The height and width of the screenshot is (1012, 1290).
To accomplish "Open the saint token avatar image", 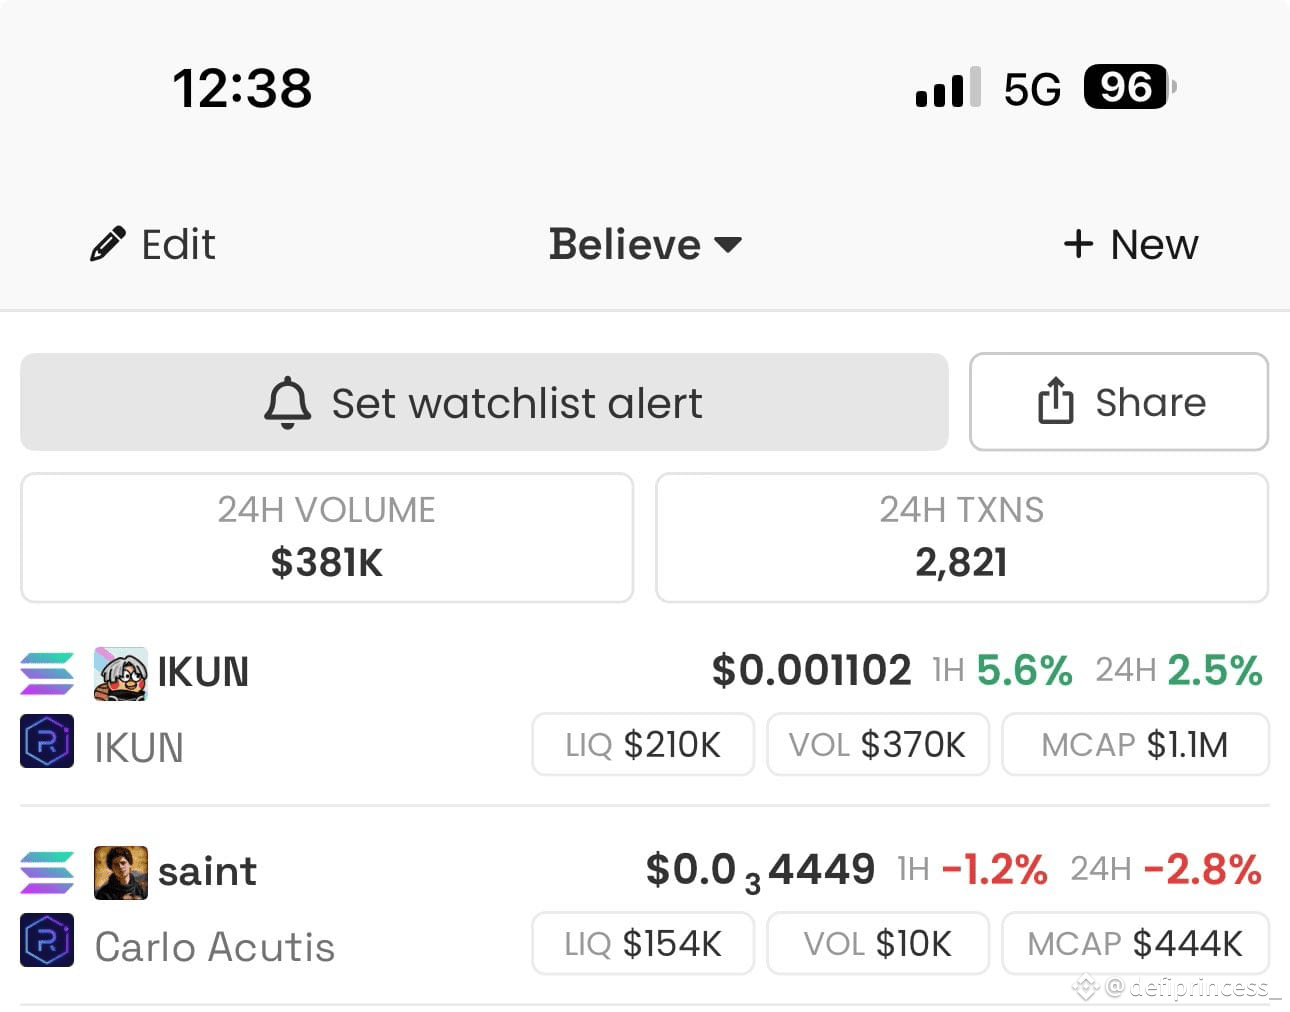I will (121, 872).
